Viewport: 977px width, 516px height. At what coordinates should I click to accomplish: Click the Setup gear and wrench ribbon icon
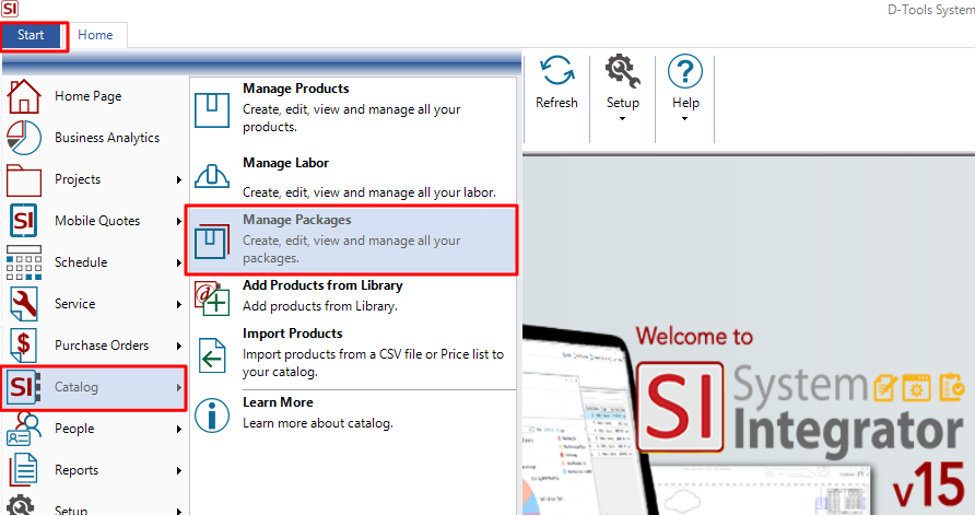click(622, 70)
